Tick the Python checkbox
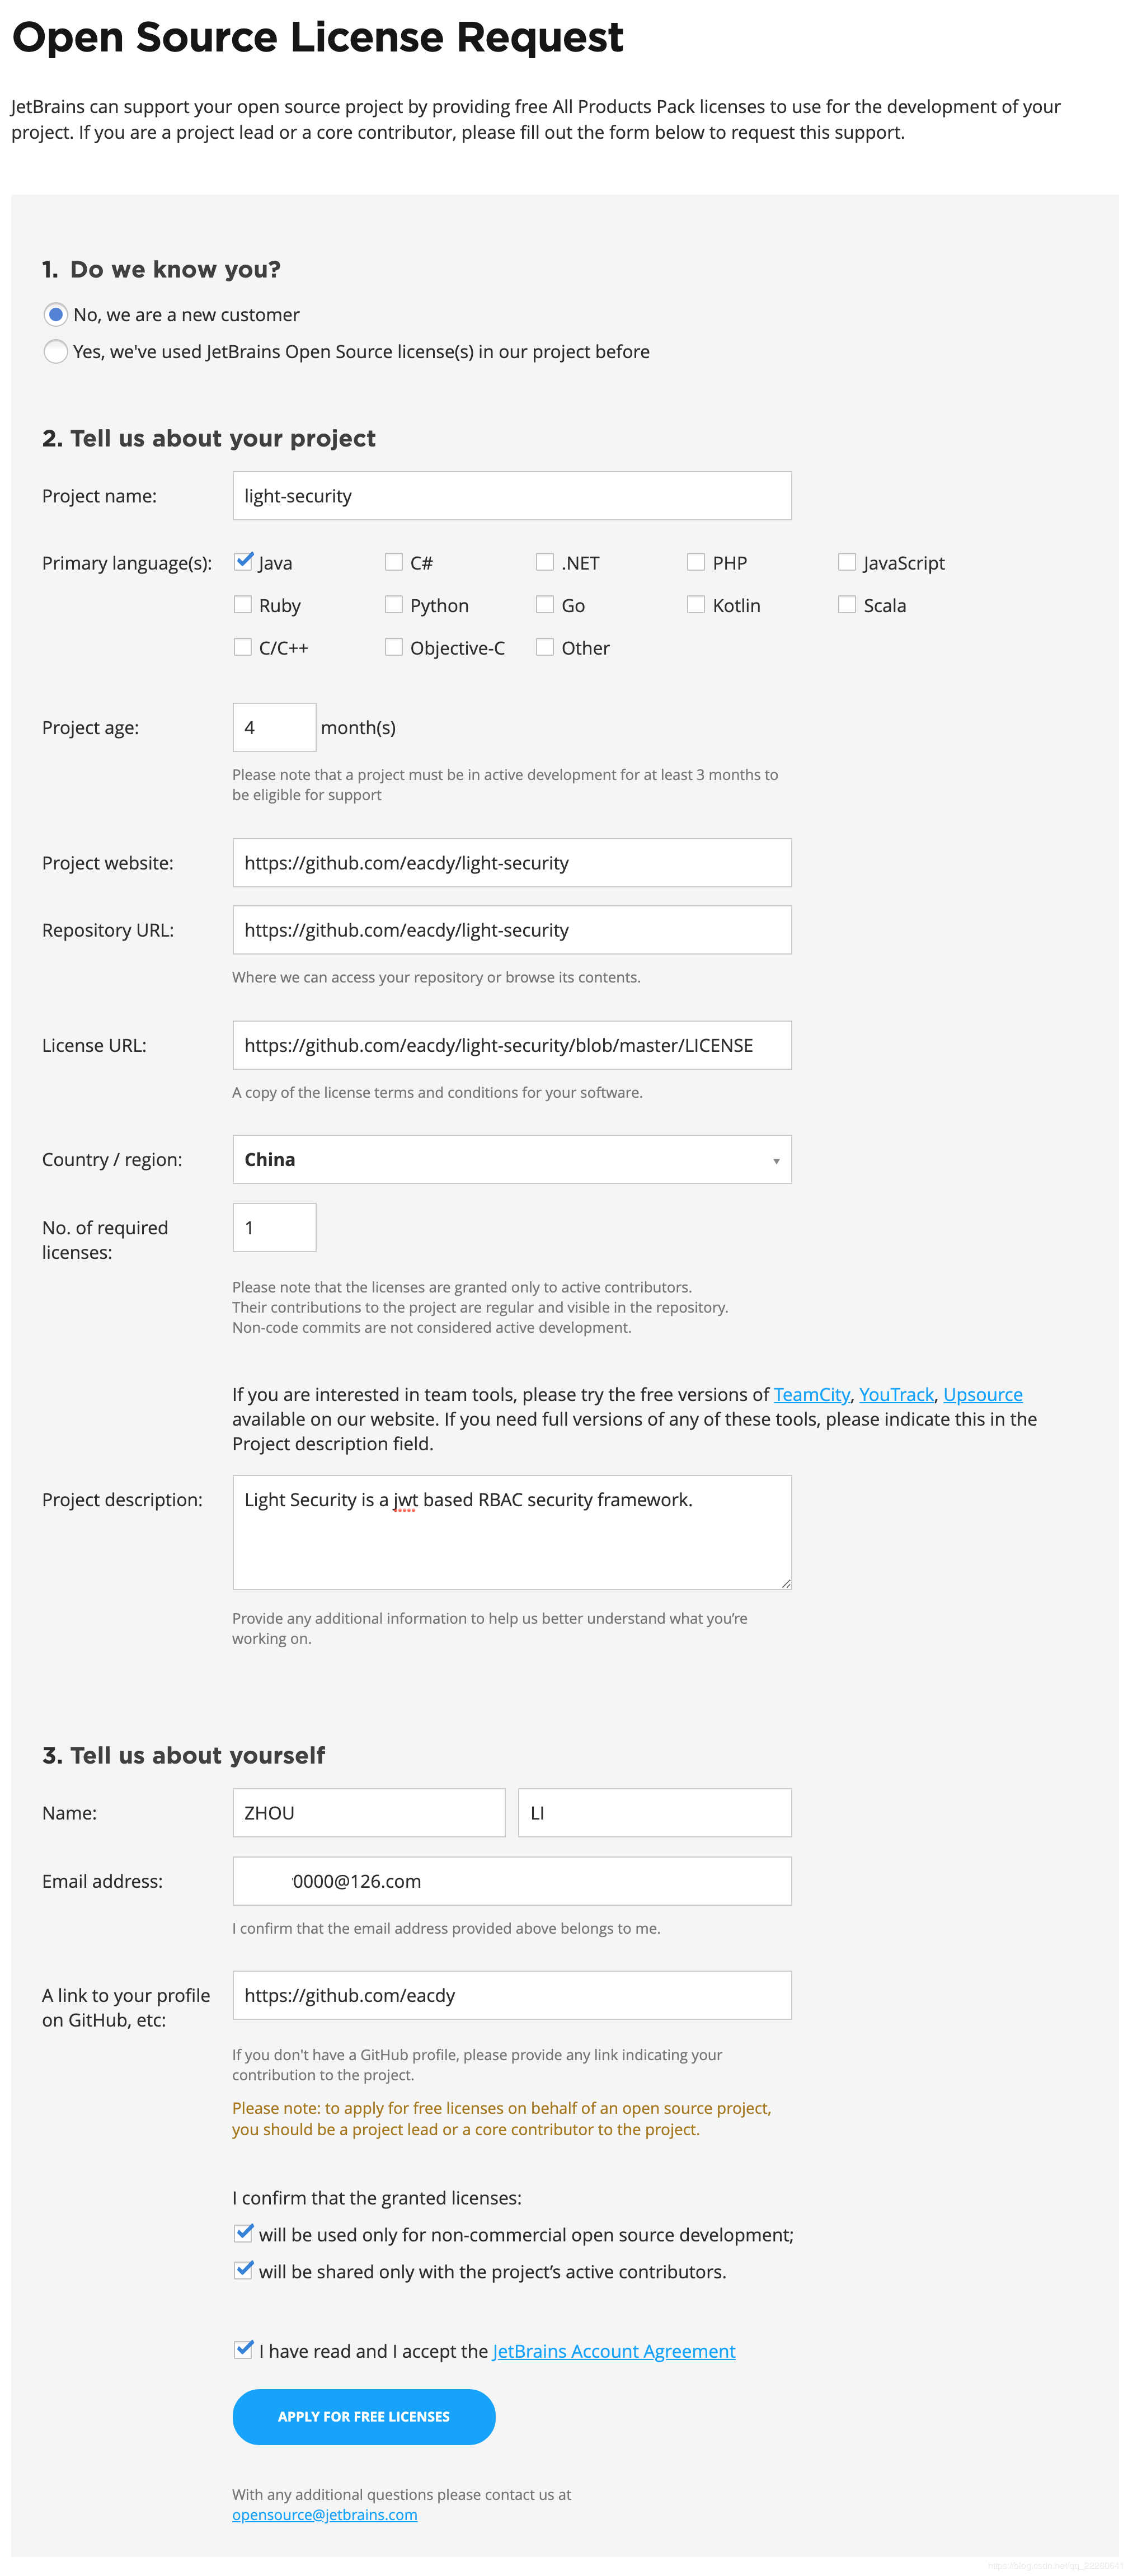 tap(394, 604)
